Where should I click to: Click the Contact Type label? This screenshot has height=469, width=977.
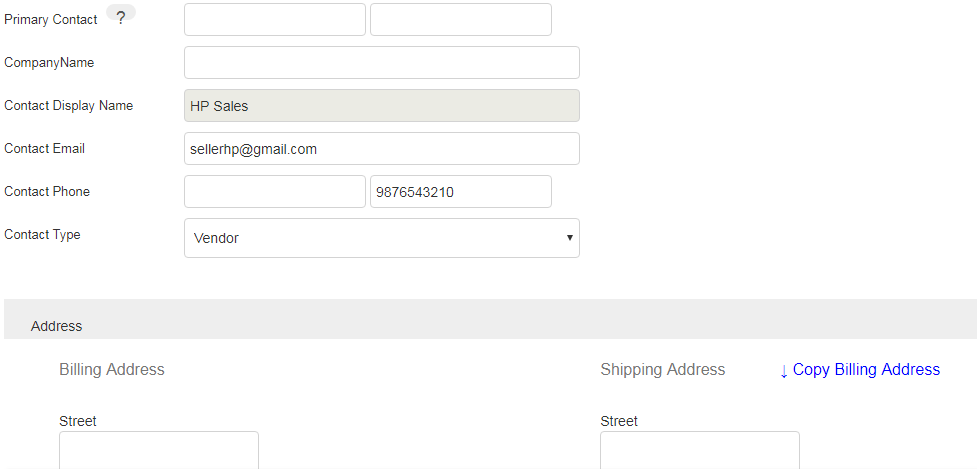[x=43, y=235]
